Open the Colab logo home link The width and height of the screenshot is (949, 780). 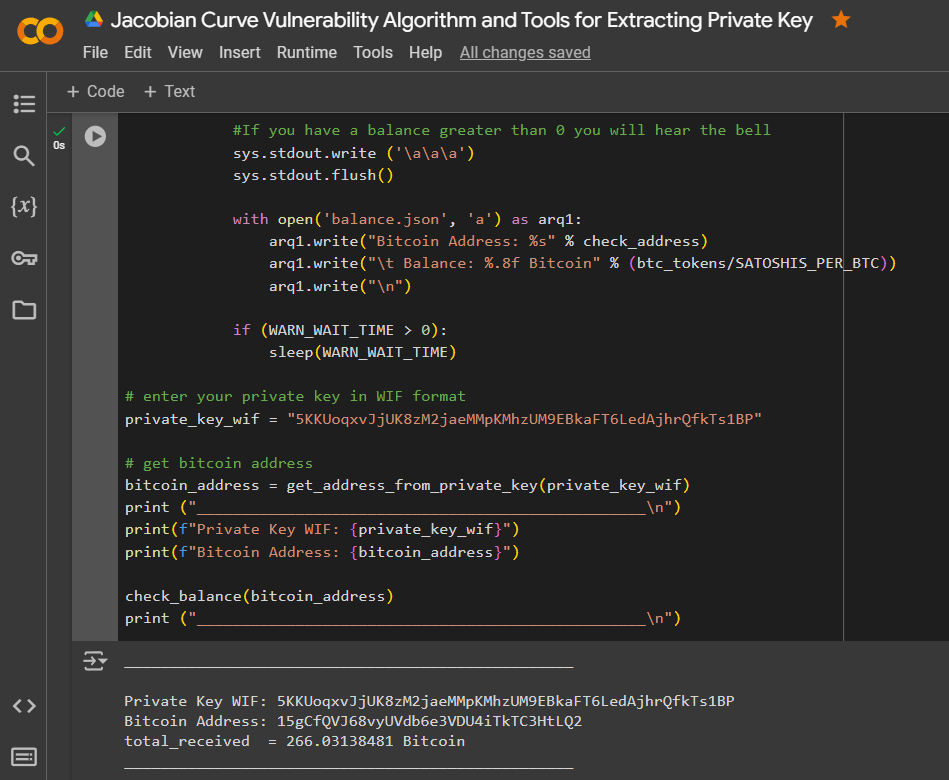pyautogui.click(x=40, y=31)
